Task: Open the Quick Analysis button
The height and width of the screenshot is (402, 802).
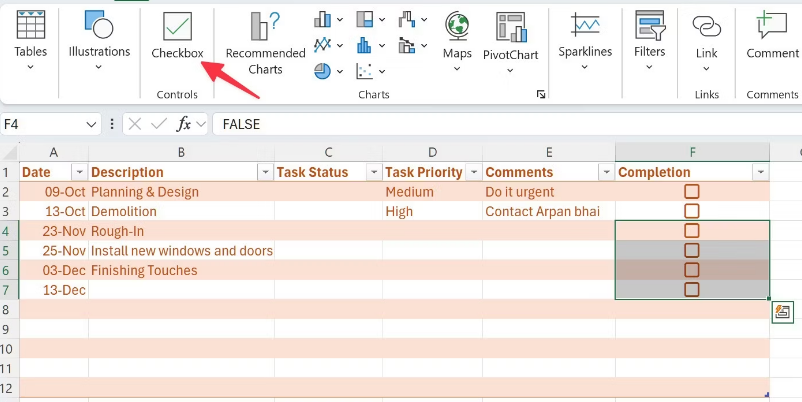Action: click(x=783, y=312)
